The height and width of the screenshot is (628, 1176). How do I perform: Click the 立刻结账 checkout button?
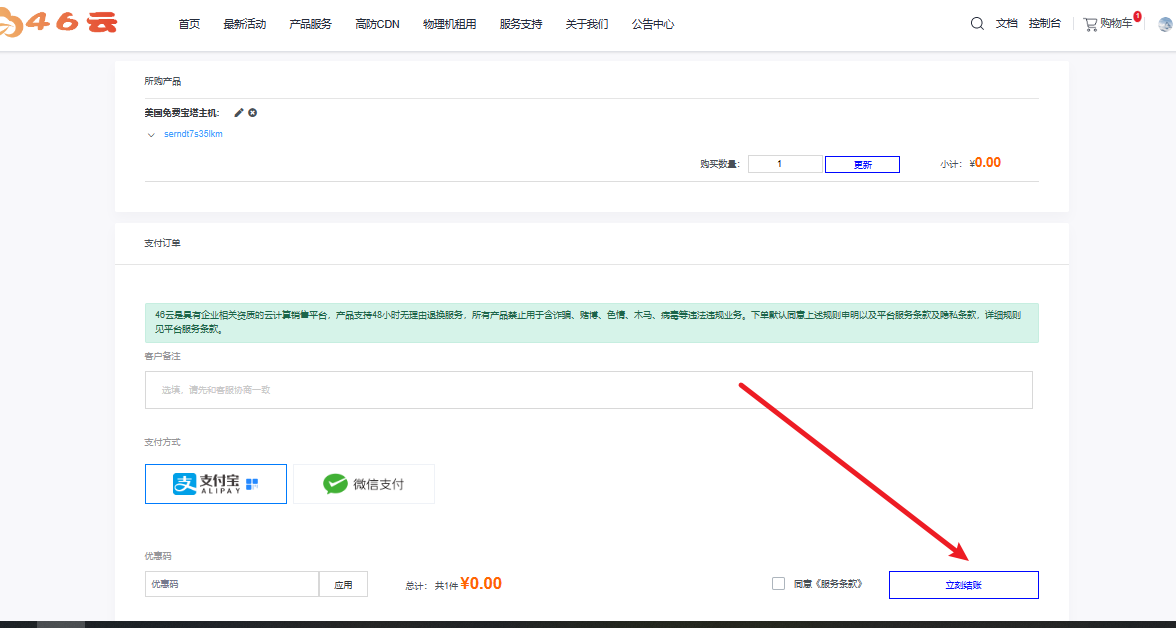pos(963,585)
